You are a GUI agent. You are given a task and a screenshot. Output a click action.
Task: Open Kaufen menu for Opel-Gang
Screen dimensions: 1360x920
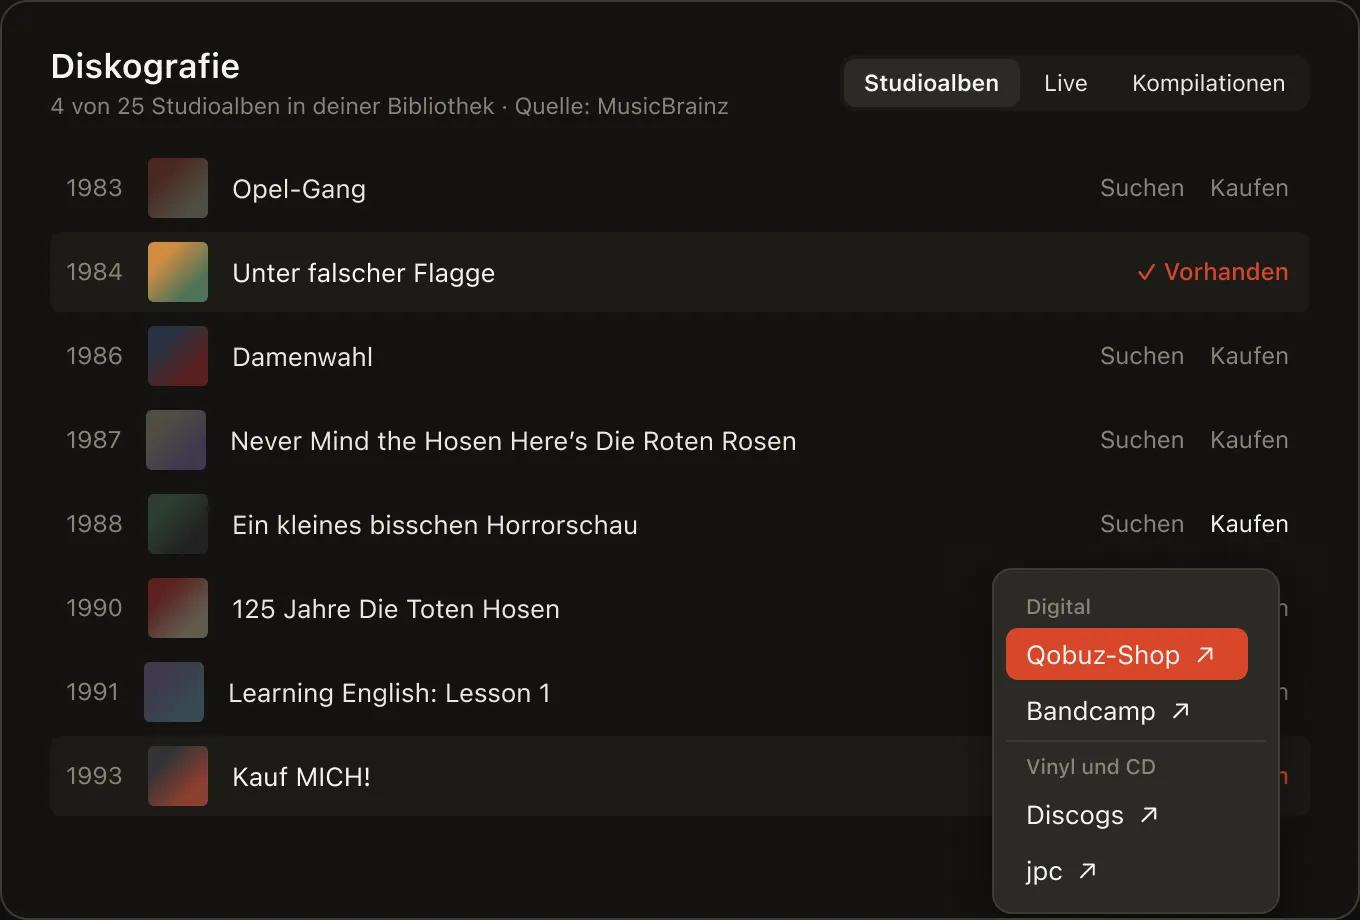(1249, 188)
